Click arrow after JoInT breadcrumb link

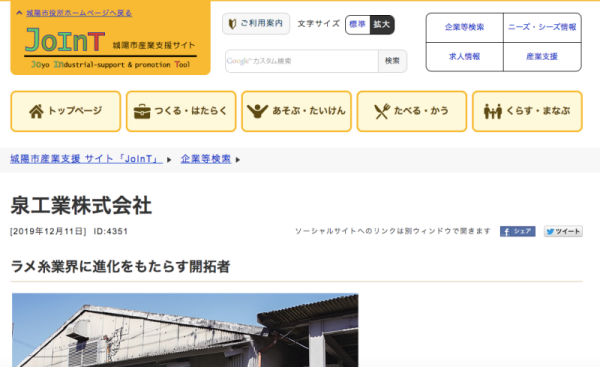[x=169, y=160]
